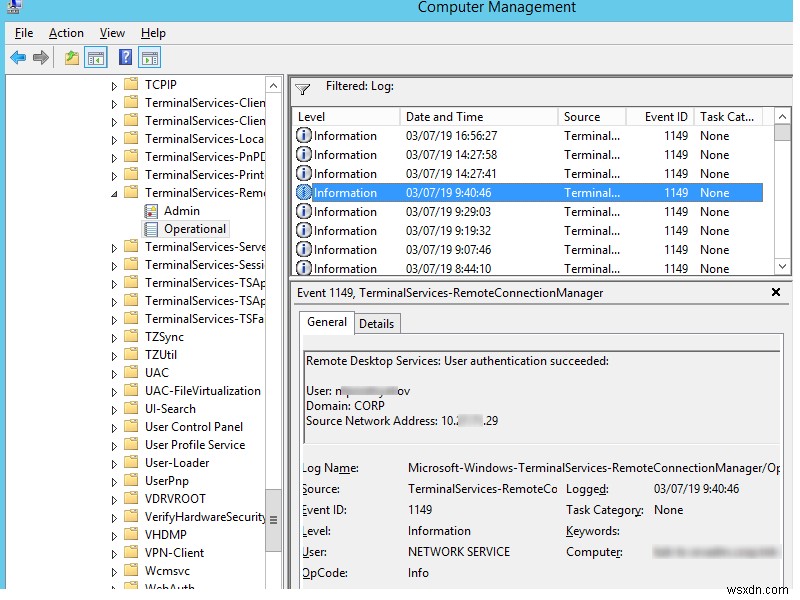The height and width of the screenshot is (600, 800).
Task: Toggle the console tree visibility icon
Action: click(x=94, y=57)
